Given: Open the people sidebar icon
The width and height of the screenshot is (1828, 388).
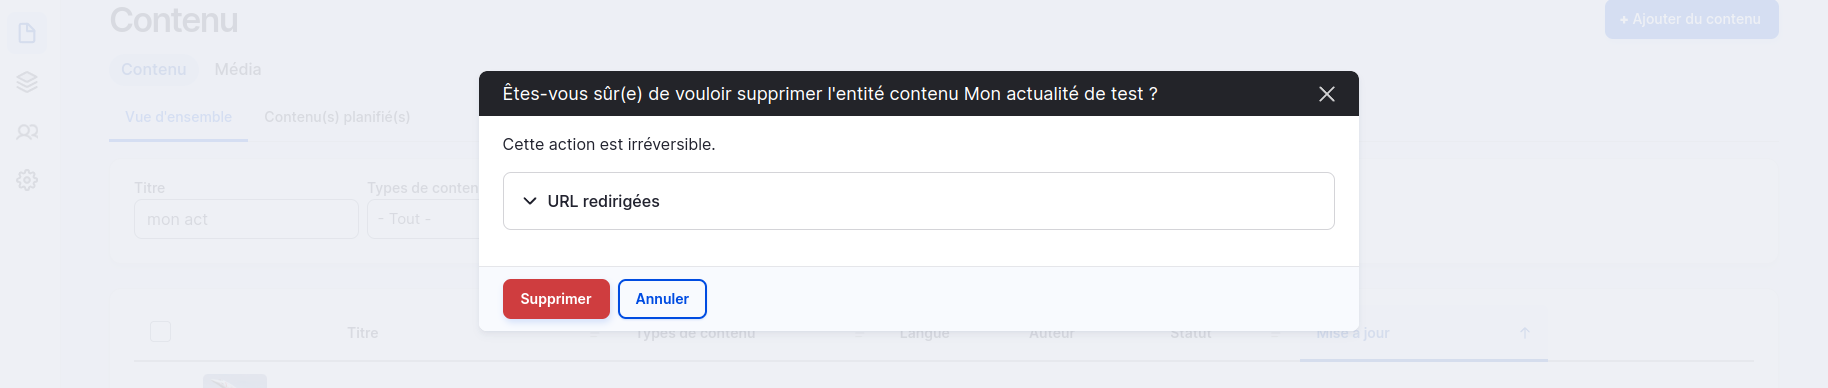Looking at the screenshot, I should [x=27, y=132].
